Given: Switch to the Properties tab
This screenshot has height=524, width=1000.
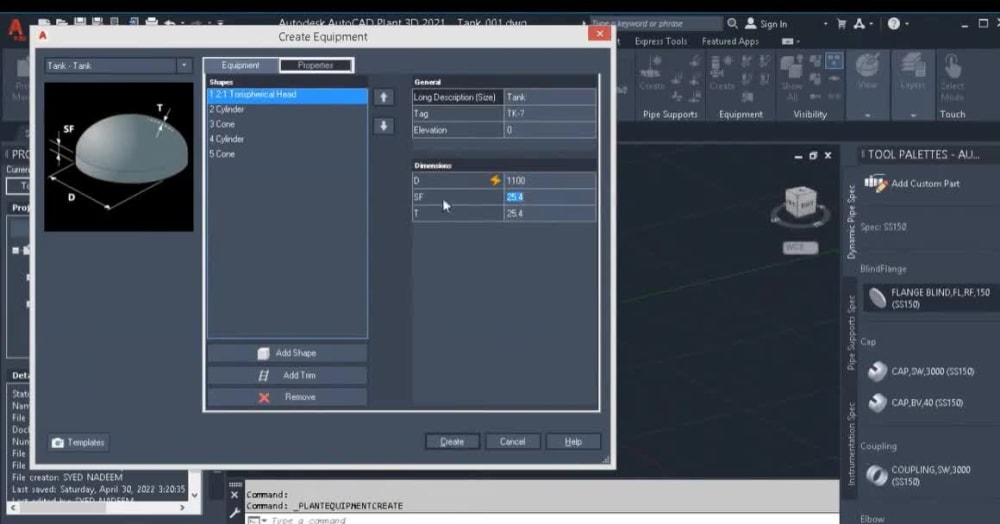Looking at the screenshot, I should coord(316,65).
